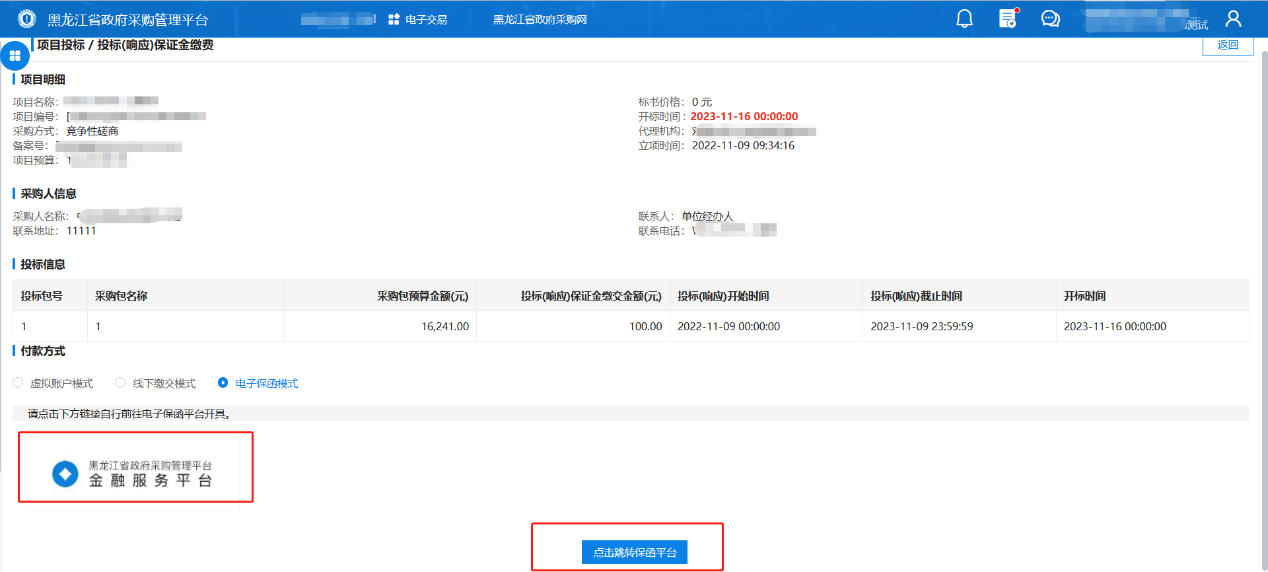Open the 电子交易 navigation label

(426, 19)
